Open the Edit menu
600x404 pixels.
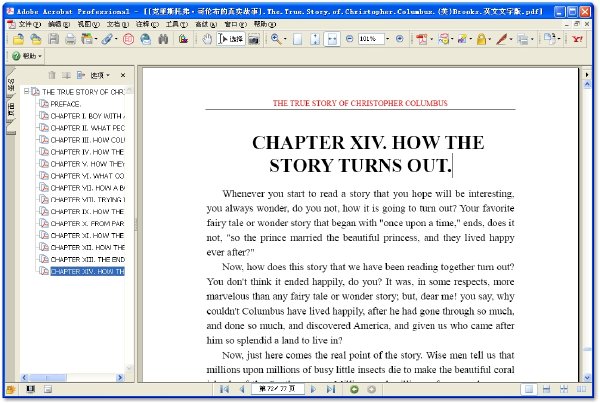click(59, 24)
